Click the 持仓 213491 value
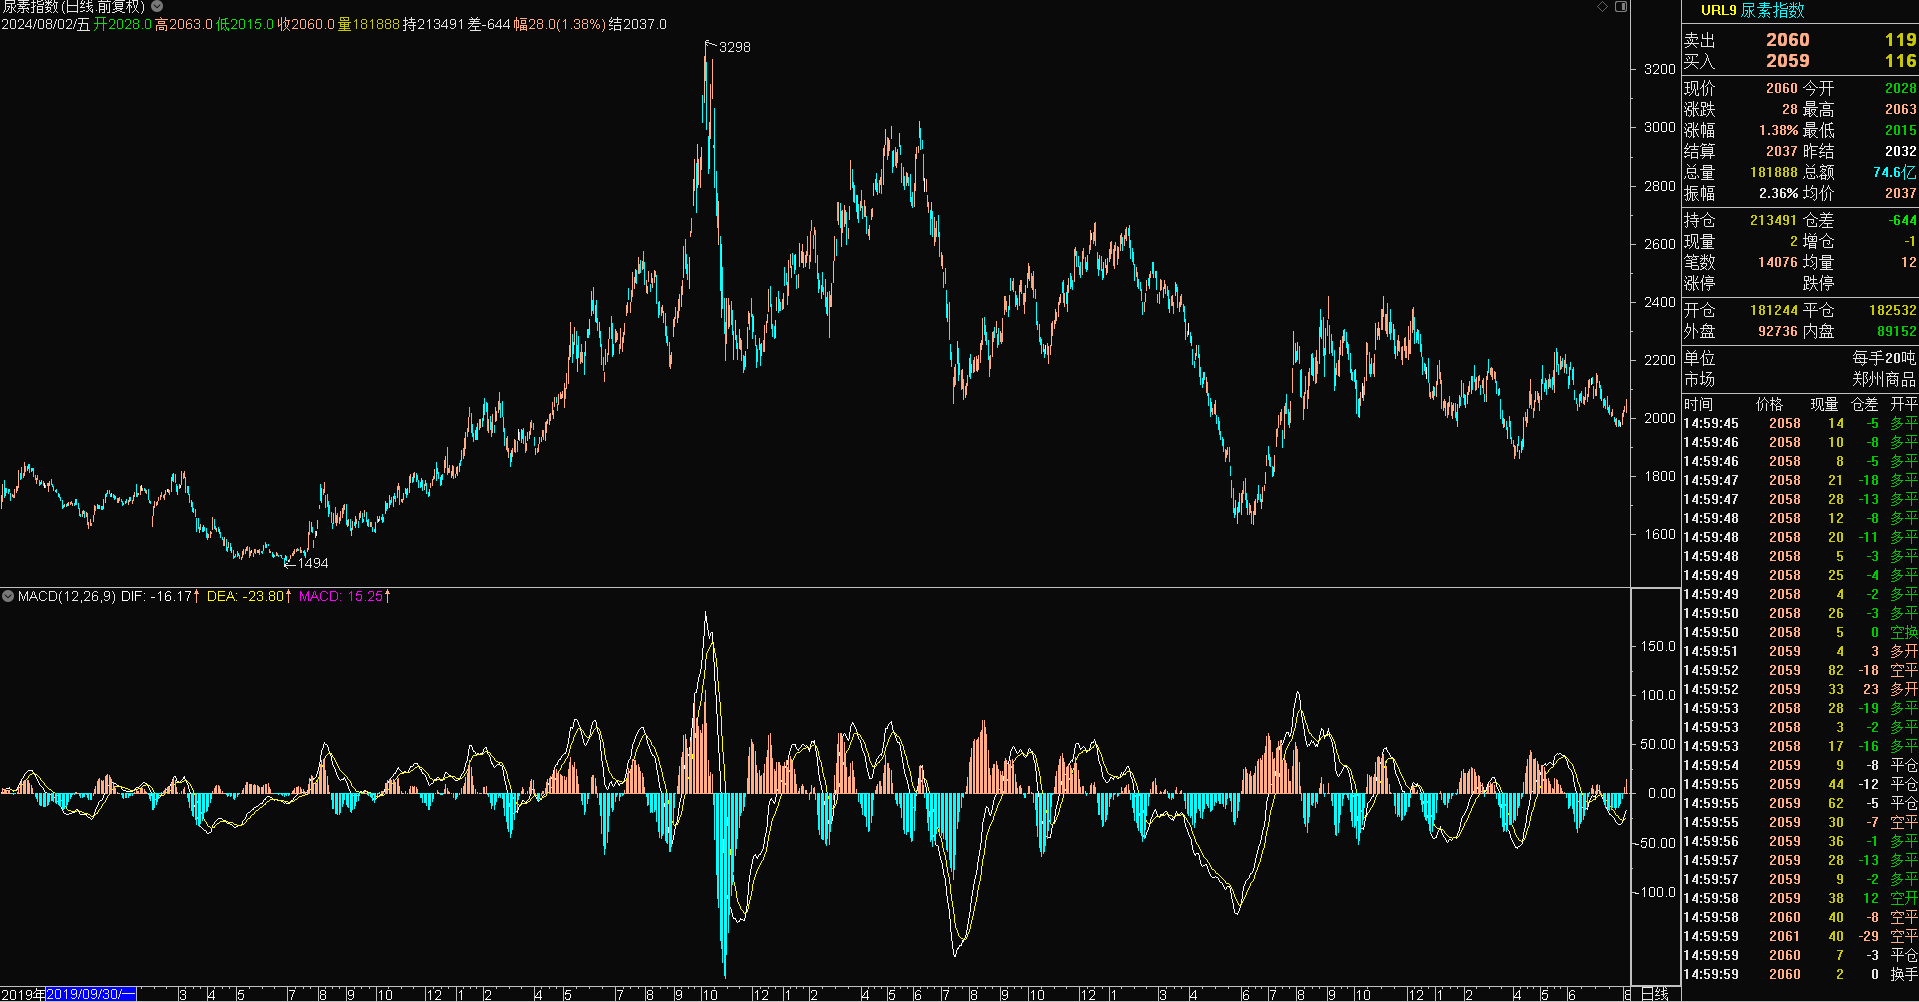The width and height of the screenshot is (1919, 1002). click(x=1773, y=220)
